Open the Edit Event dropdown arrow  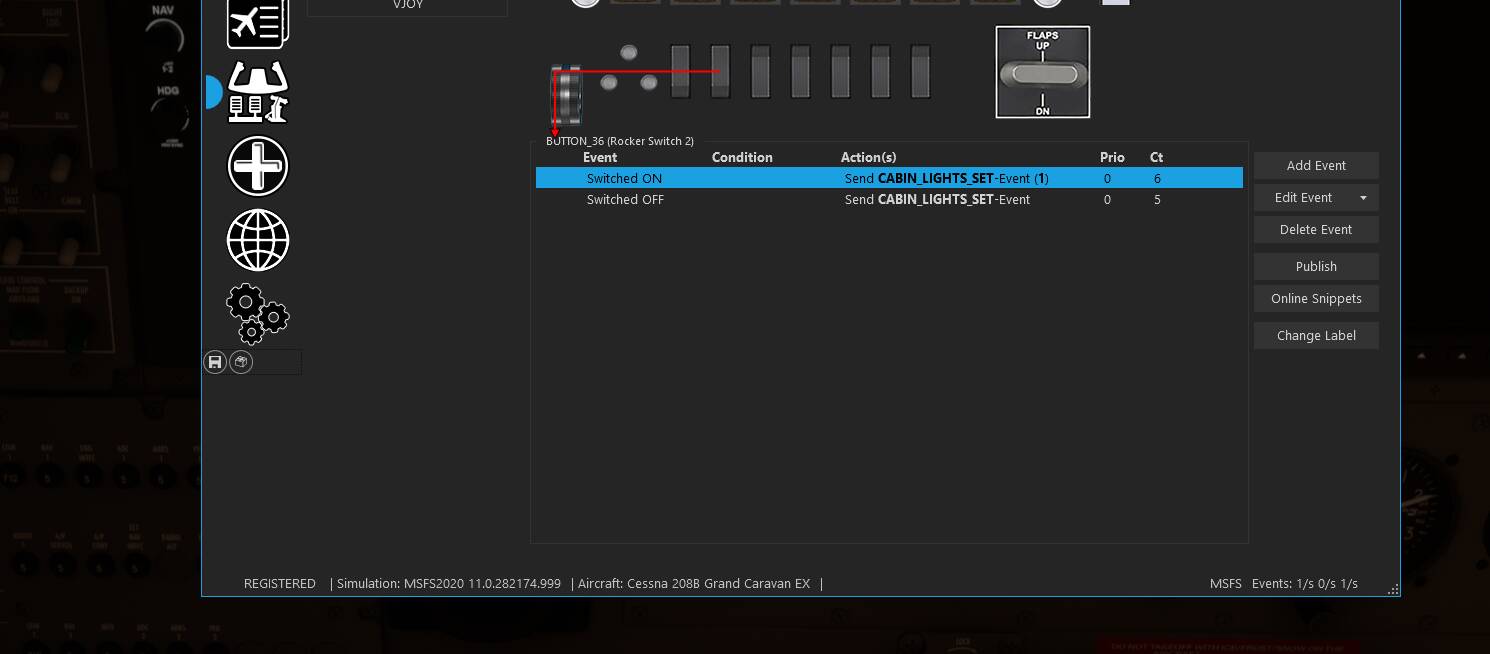[x=1363, y=198]
